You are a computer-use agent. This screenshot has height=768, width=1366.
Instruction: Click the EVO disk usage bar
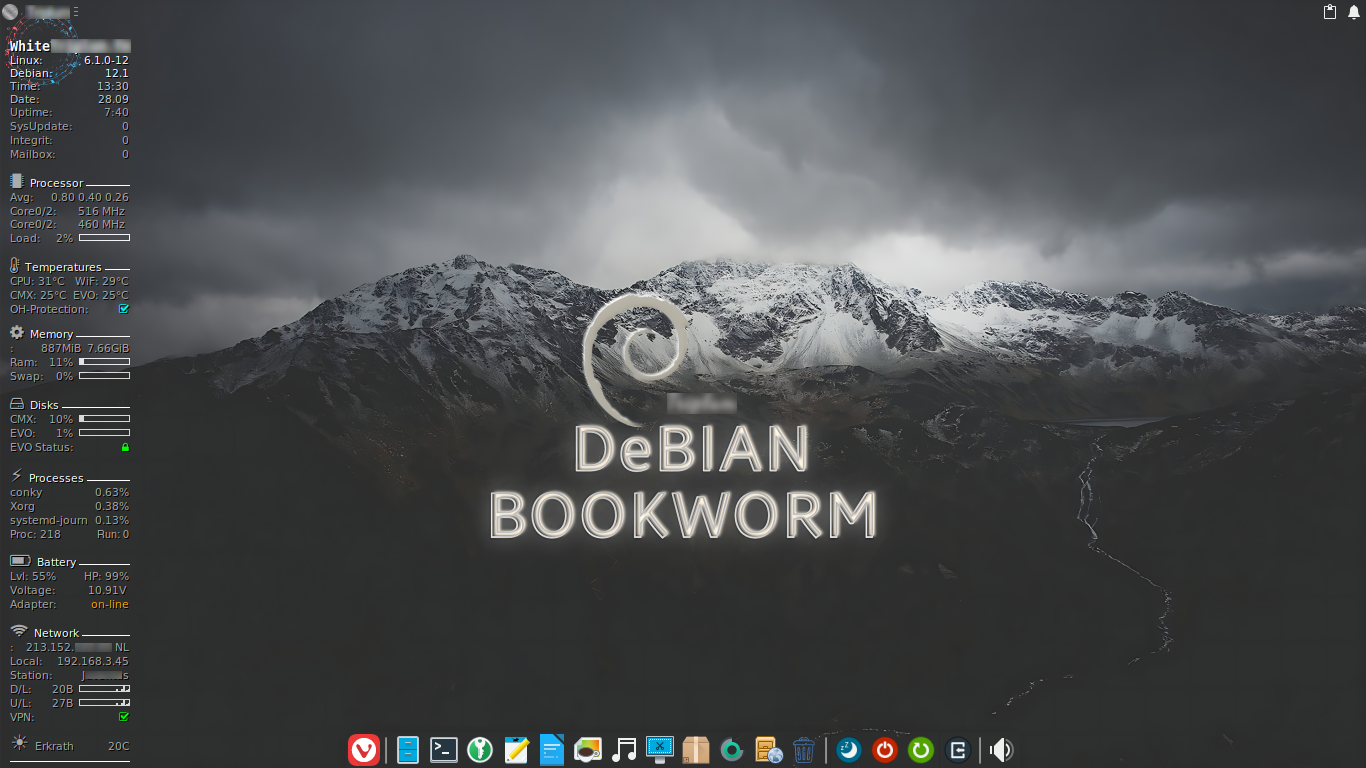pos(104,433)
